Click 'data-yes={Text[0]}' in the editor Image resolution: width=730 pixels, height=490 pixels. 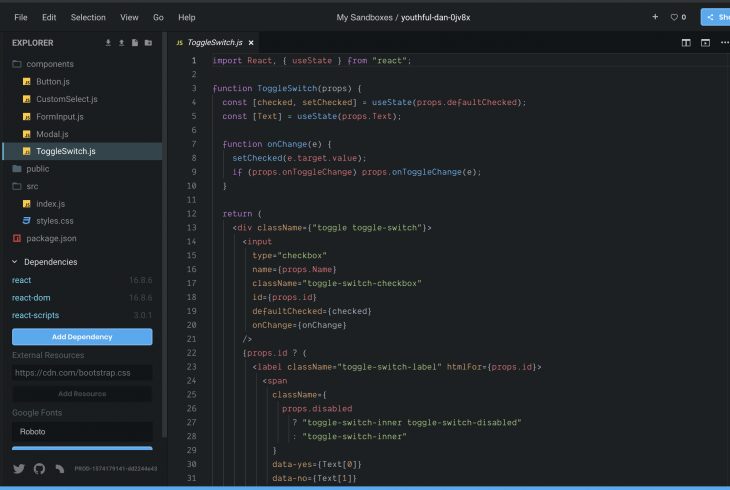[x=317, y=464]
